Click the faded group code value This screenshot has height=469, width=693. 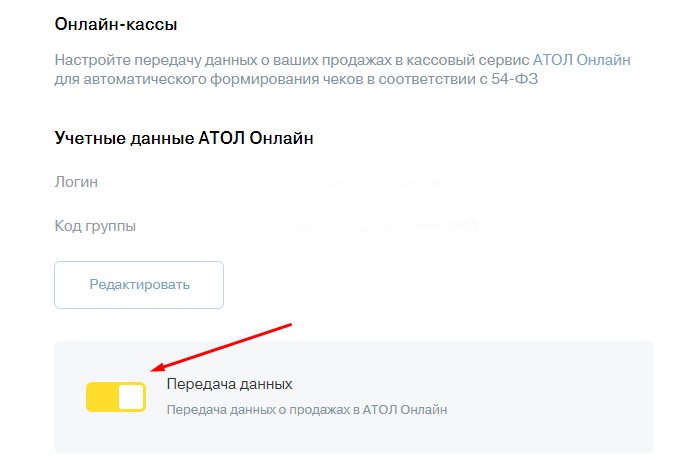coord(388,227)
